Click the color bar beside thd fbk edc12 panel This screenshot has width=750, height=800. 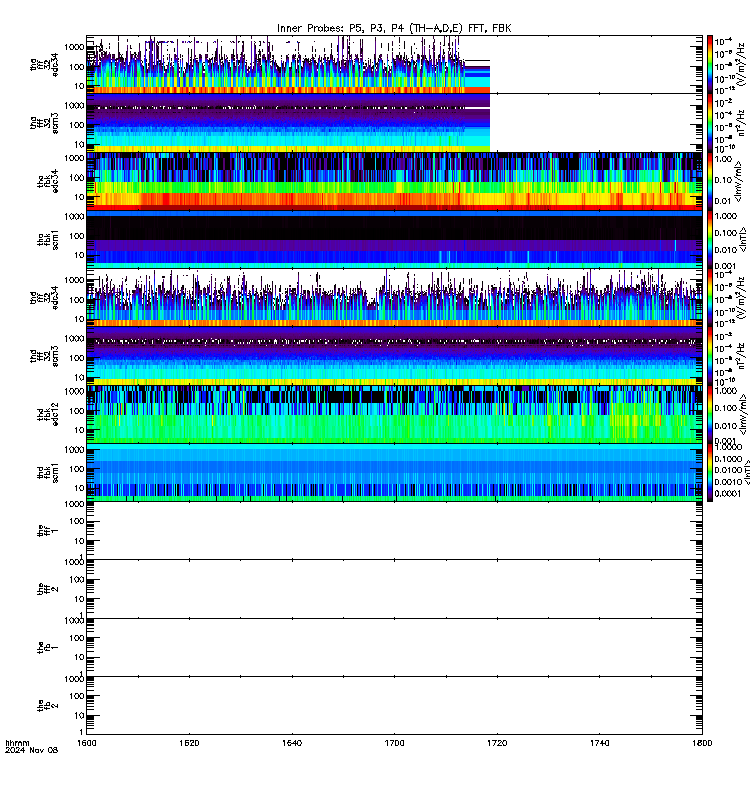[710, 414]
